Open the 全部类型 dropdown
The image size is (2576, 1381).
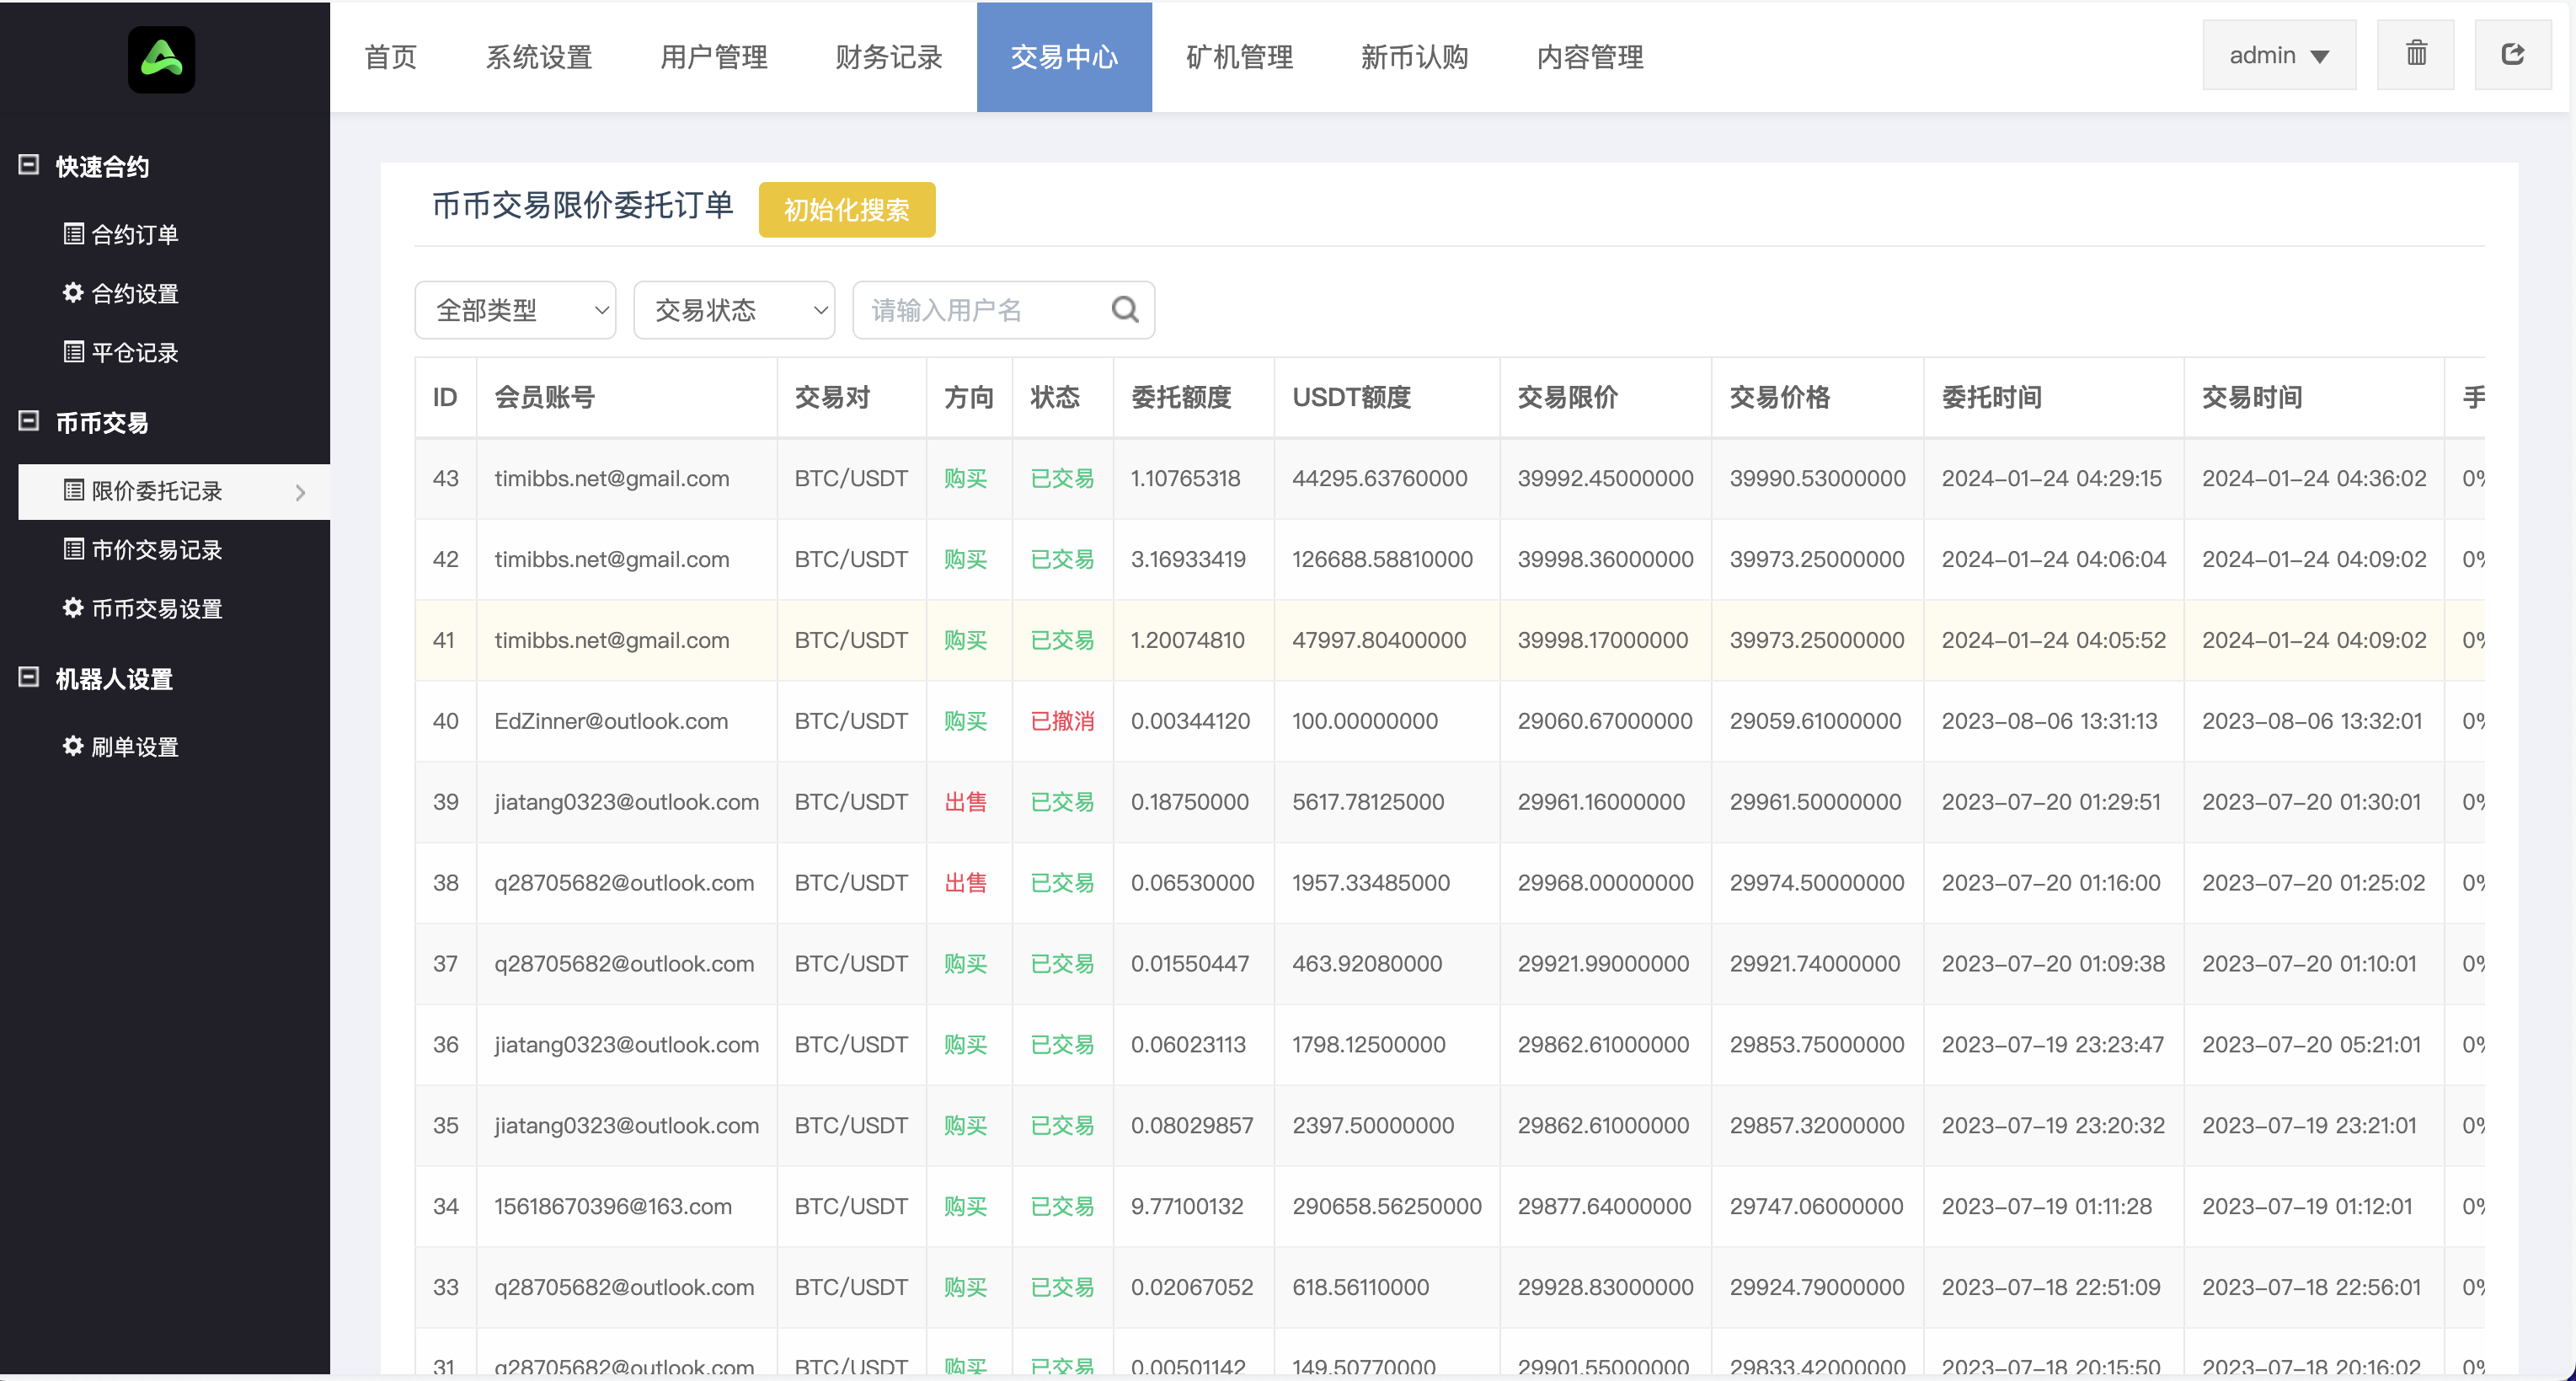514,310
